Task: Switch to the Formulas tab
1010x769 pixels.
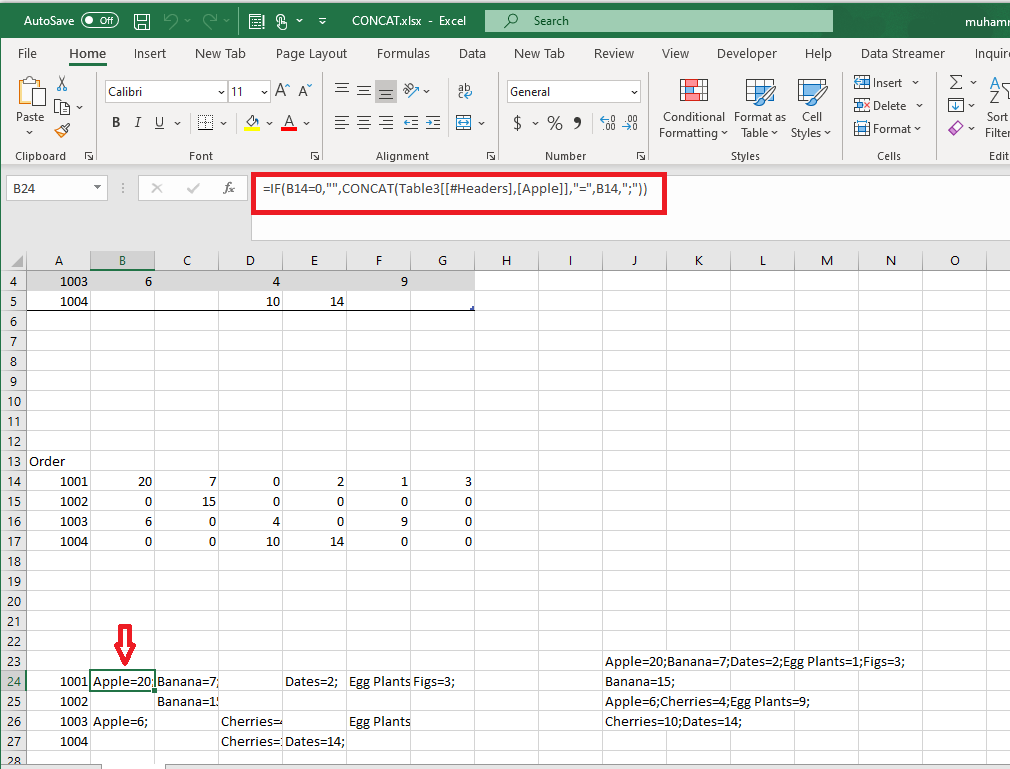Action: pyautogui.click(x=403, y=53)
